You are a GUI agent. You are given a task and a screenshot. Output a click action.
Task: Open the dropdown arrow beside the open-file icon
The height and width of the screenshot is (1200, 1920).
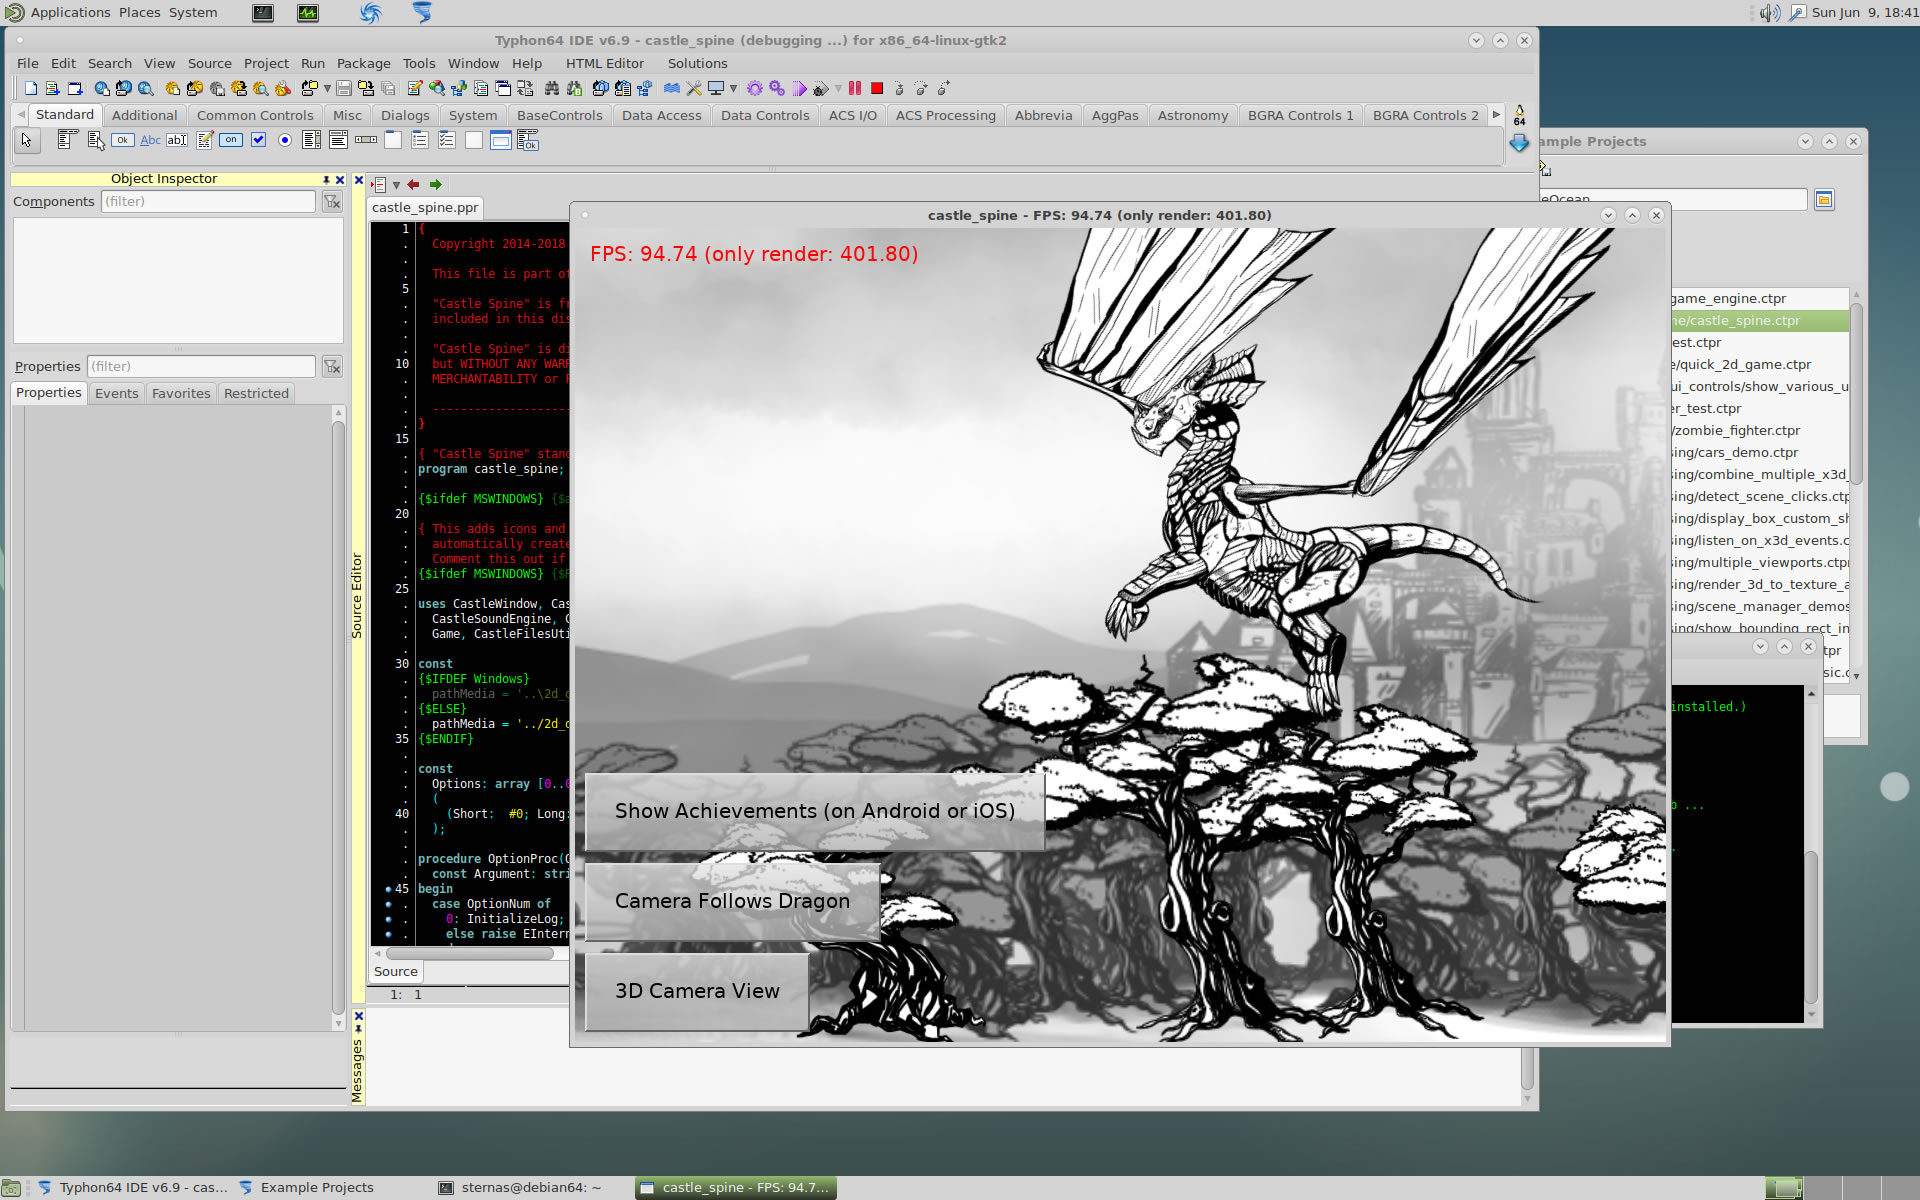(x=327, y=89)
